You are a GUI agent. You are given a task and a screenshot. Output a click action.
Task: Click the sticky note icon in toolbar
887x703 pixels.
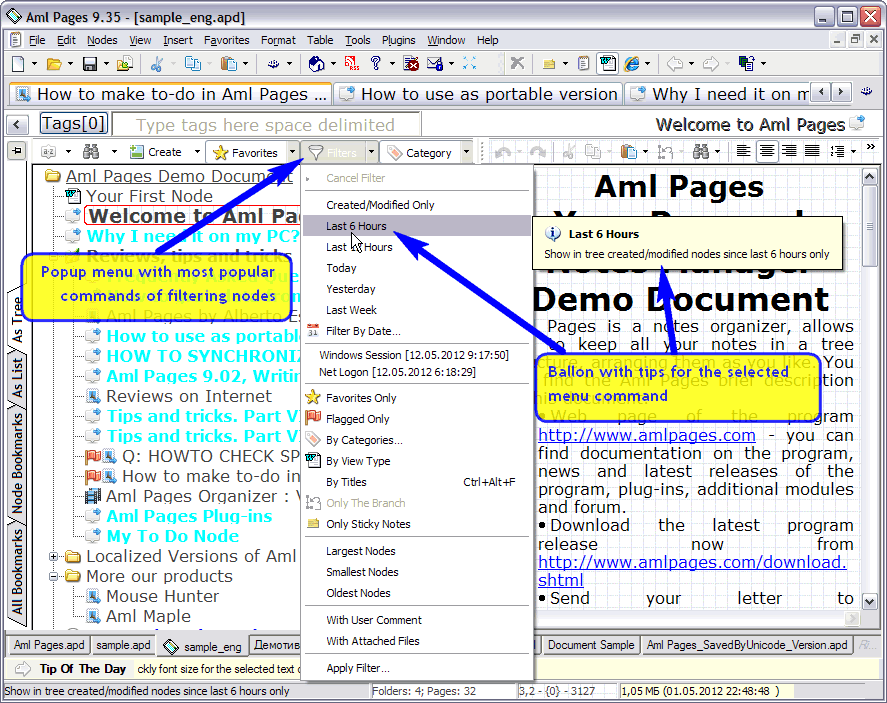tap(549, 64)
